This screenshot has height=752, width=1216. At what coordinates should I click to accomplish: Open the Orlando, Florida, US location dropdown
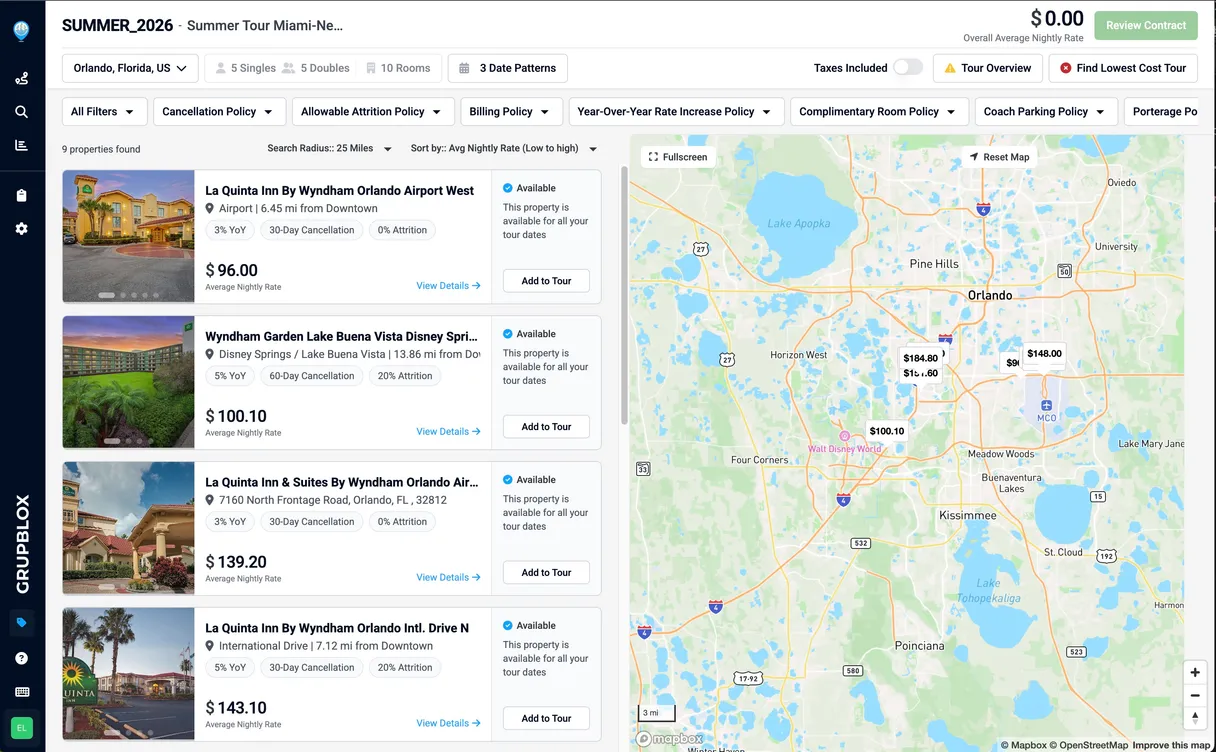pos(130,68)
